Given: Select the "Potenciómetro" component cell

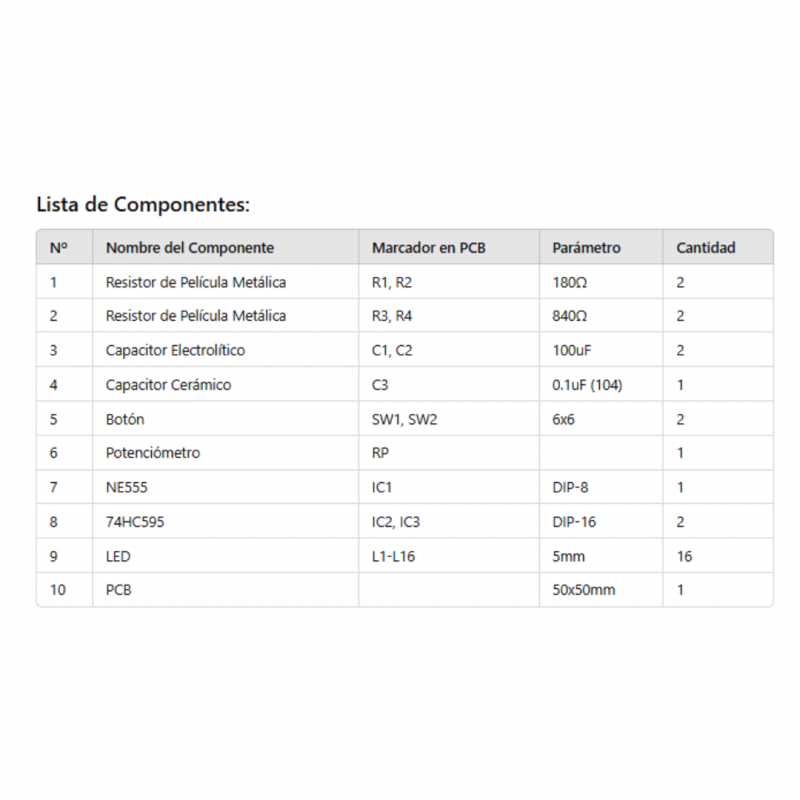Looking at the screenshot, I should 153,453.
